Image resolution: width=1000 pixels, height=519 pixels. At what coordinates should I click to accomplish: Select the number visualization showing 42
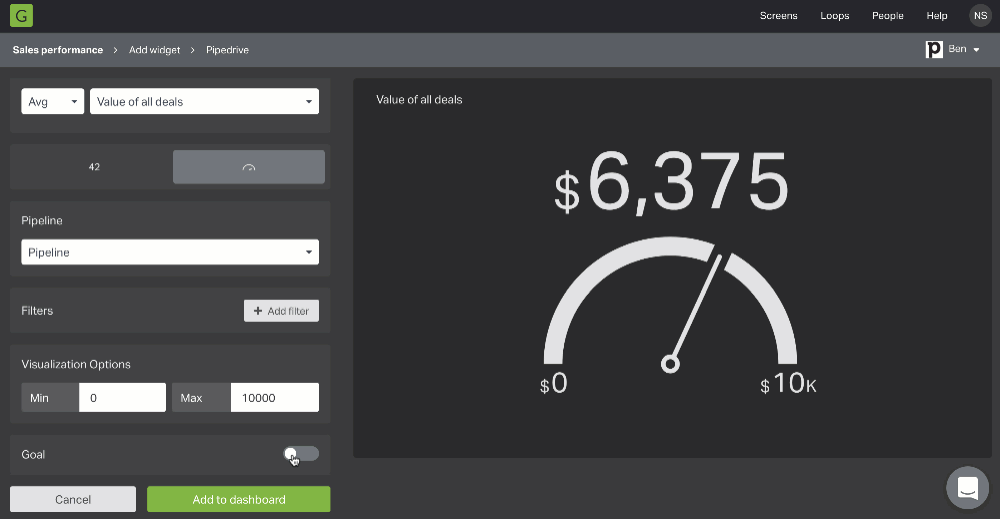(94, 167)
